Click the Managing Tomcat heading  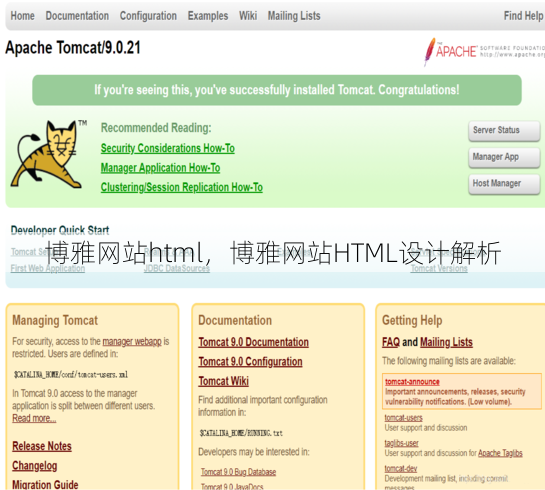(55, 320)
